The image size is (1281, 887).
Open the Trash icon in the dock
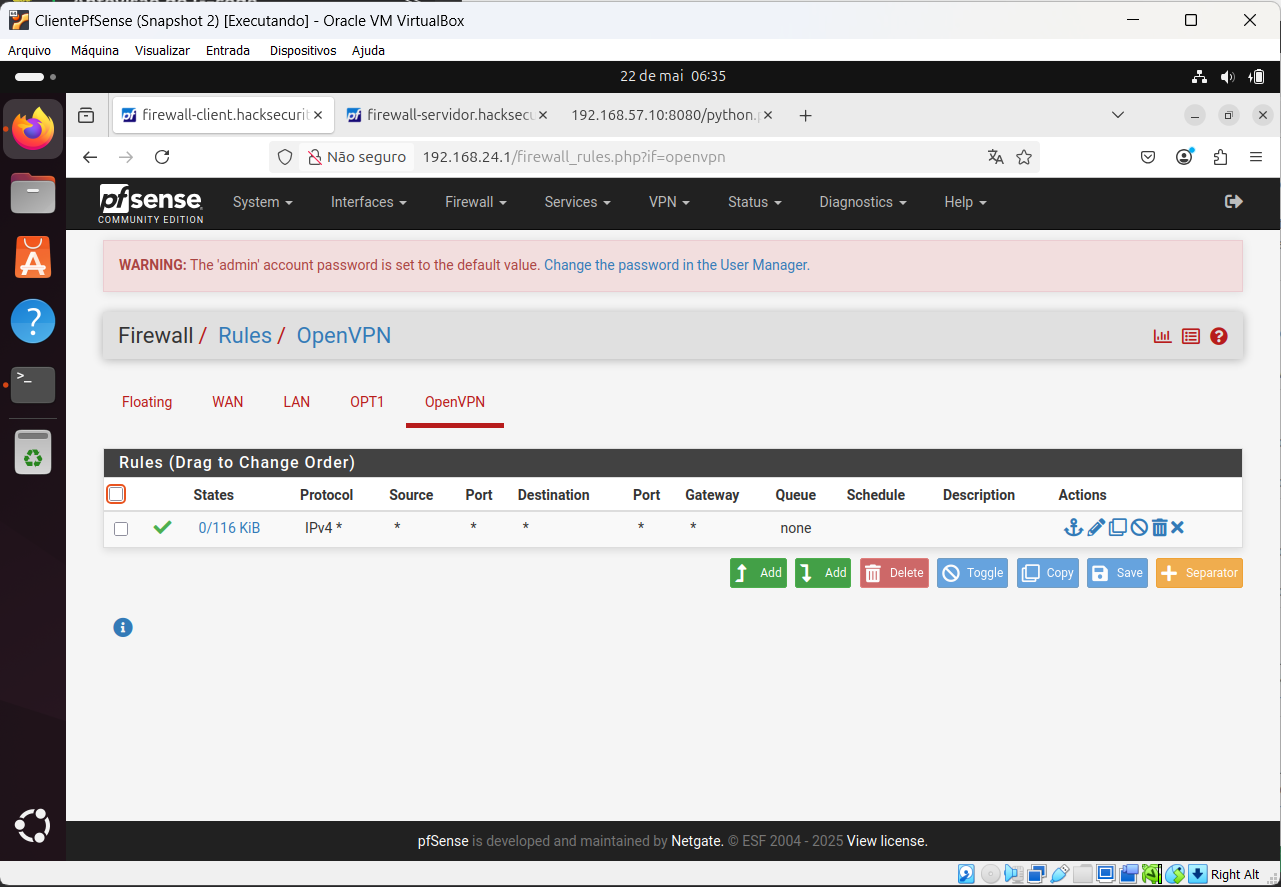(x=33, y=452)
